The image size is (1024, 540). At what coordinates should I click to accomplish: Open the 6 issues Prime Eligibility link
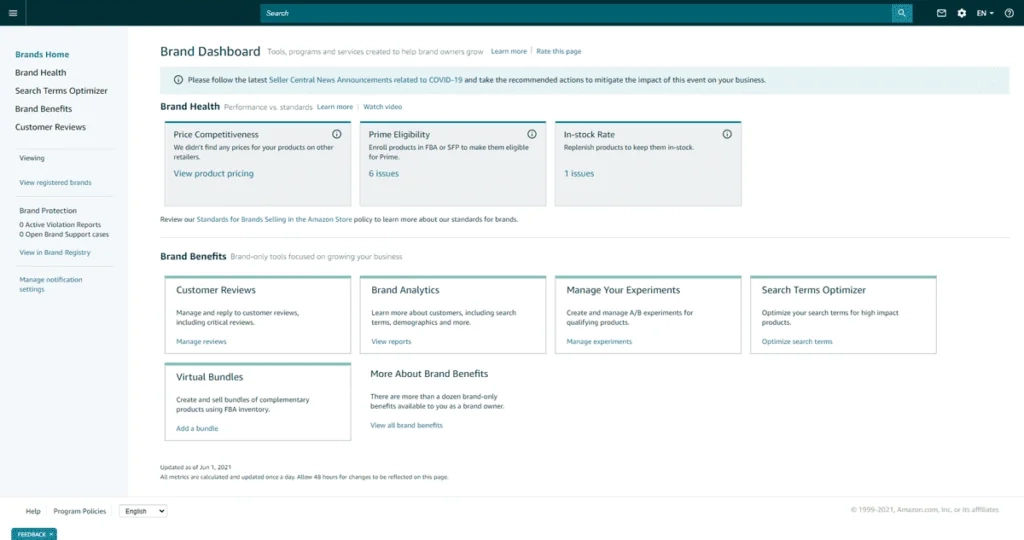pyautogui.click(x=383, y=174)
